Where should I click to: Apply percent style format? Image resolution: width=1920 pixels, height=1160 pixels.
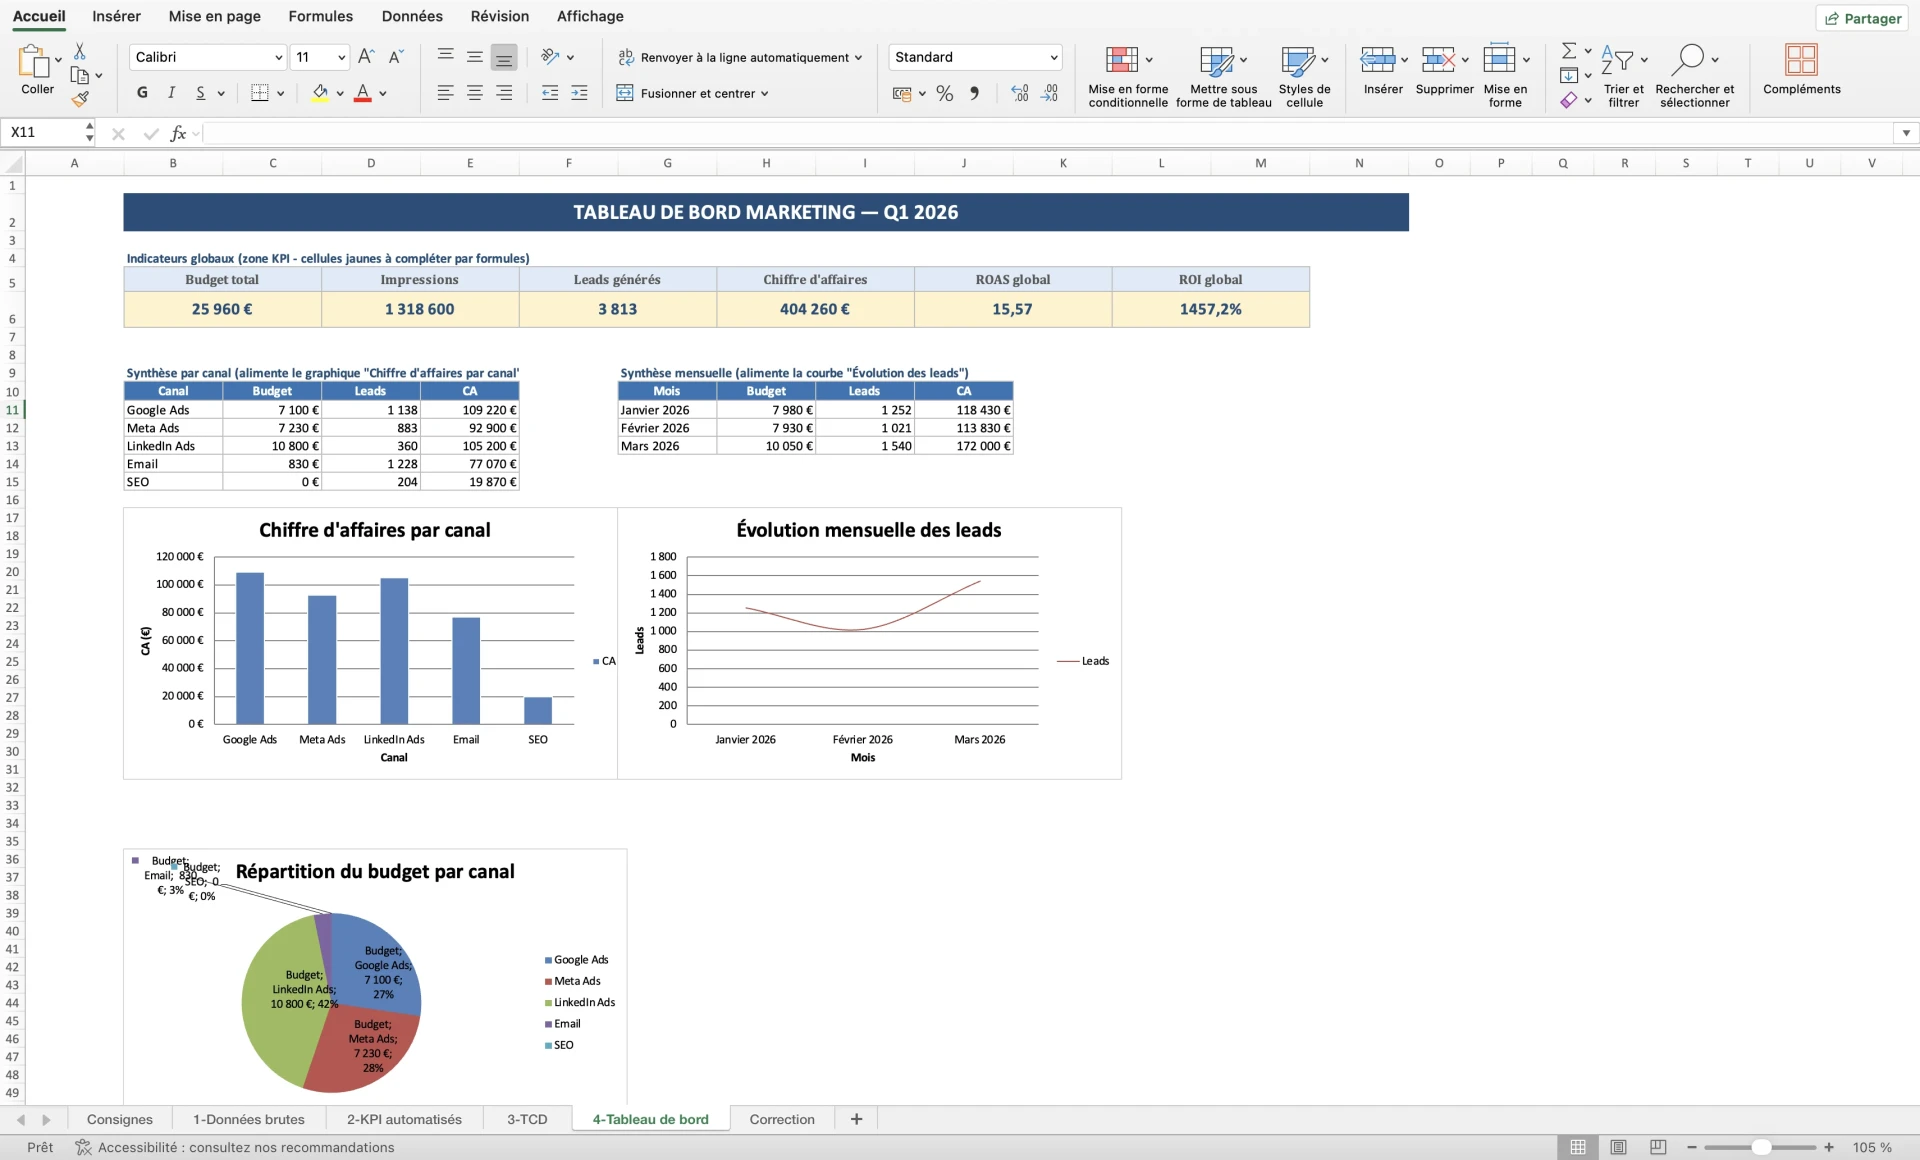point(945,93)
